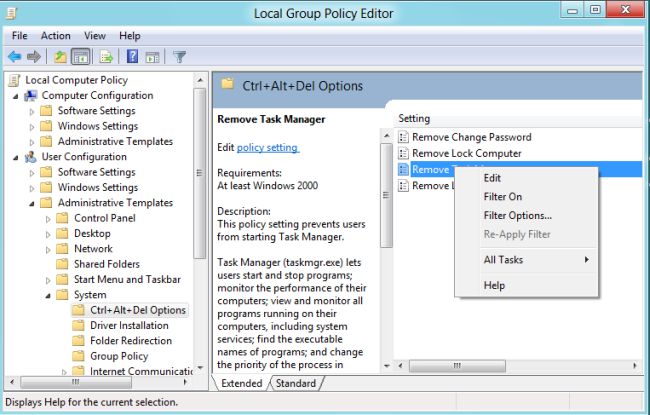The width and height of the screenshot is (650, 415).
Task: Open the Help menu in menu bar
Action: coord(130,36)
